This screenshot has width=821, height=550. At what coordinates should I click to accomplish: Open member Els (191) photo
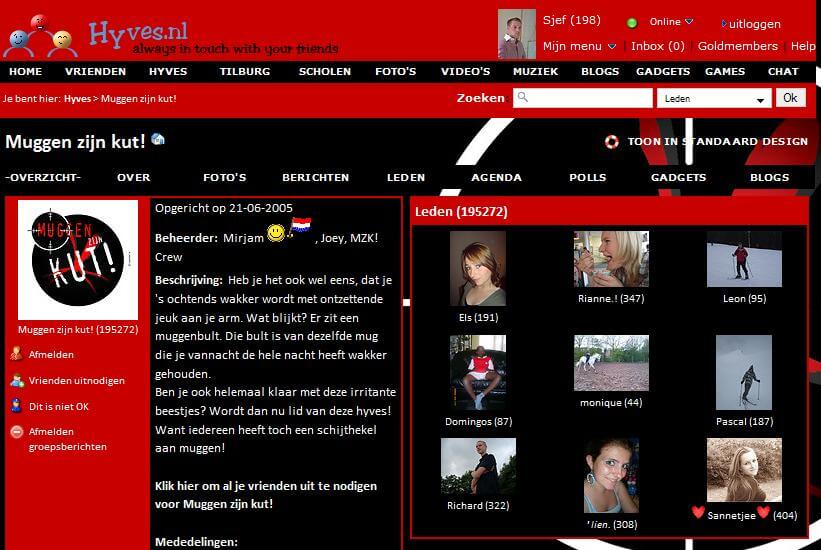click(478, 268)
